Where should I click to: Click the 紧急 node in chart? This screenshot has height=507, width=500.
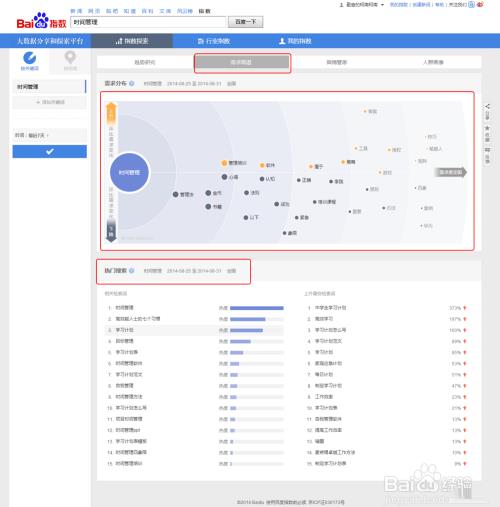coord(297,218)
